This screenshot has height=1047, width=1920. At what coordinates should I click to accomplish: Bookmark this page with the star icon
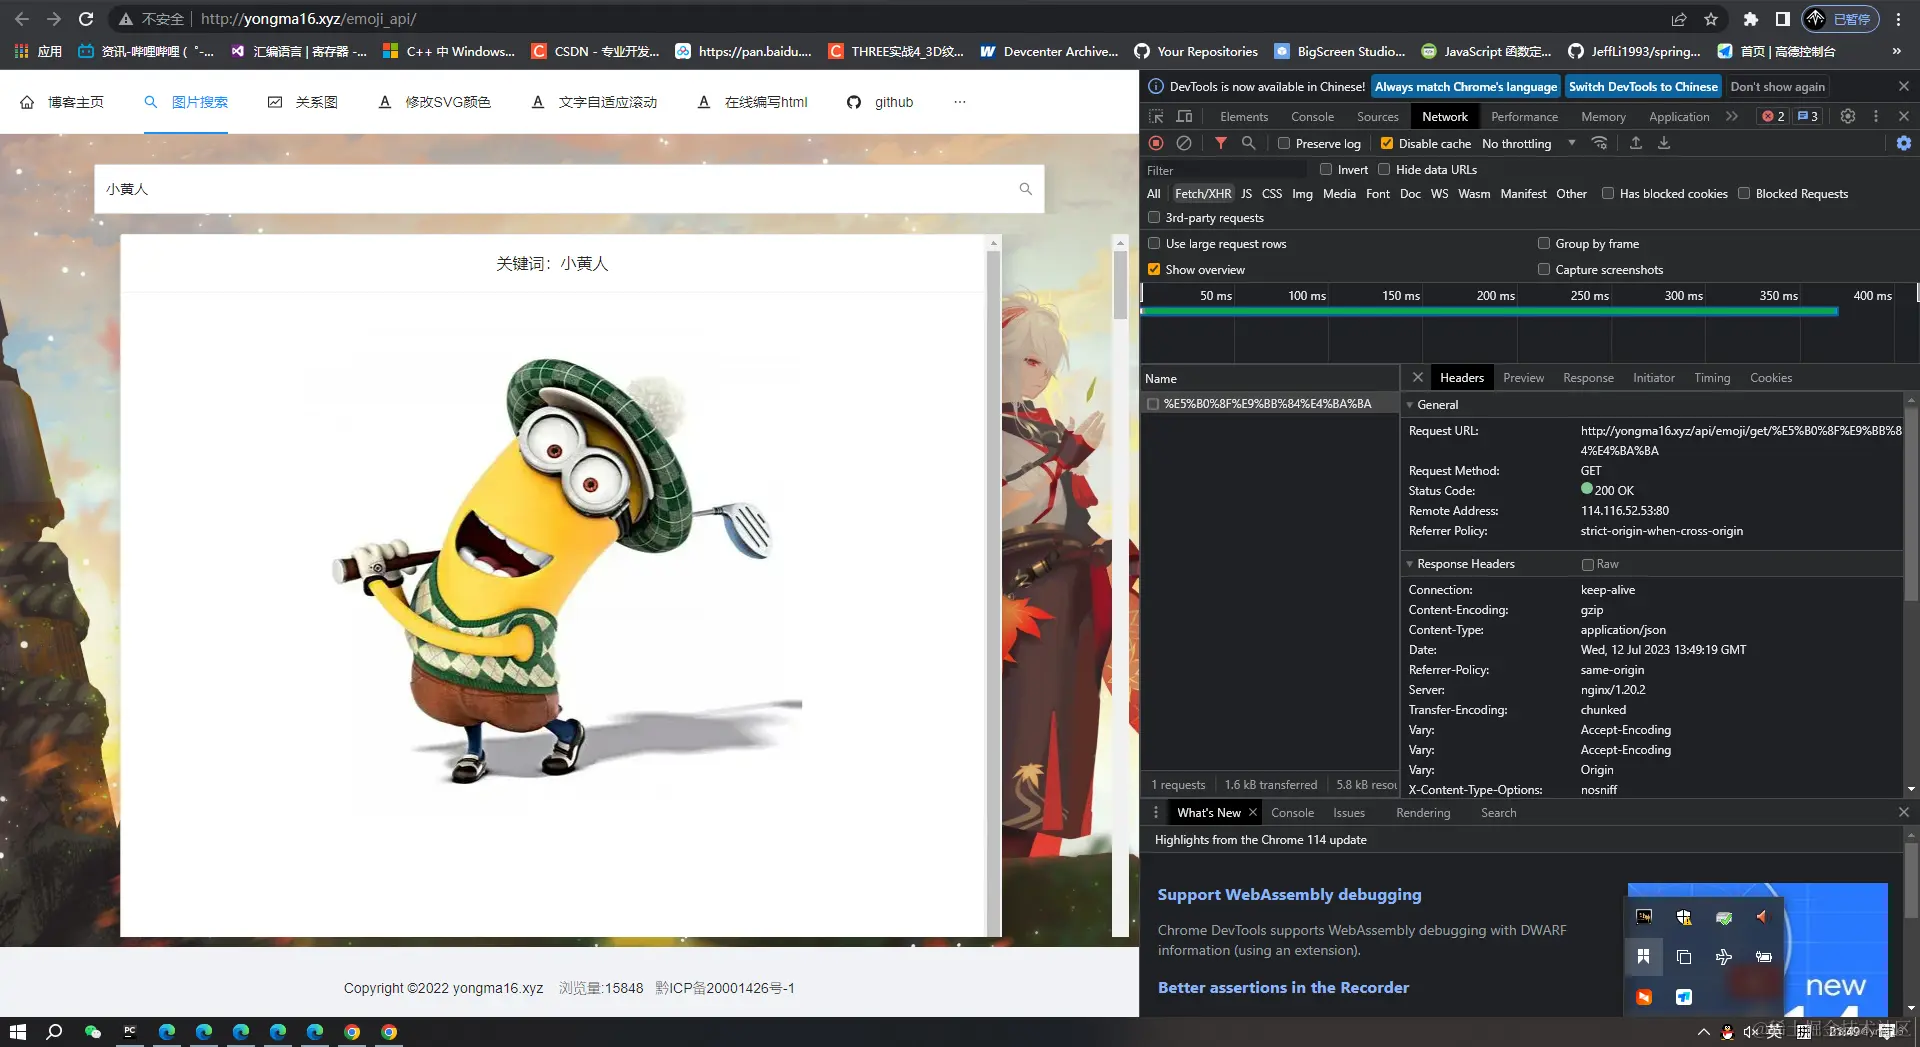[x=1711, y=19]
